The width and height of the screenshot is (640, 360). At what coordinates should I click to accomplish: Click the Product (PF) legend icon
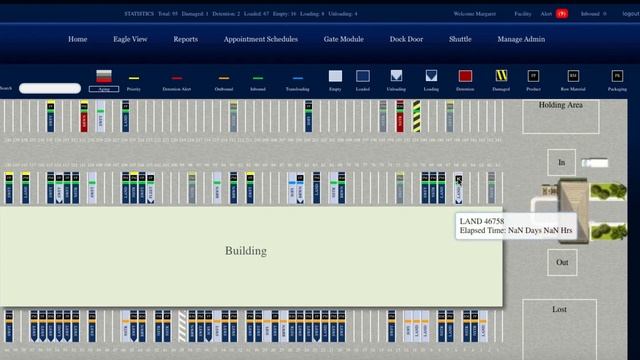coord(533,76)
